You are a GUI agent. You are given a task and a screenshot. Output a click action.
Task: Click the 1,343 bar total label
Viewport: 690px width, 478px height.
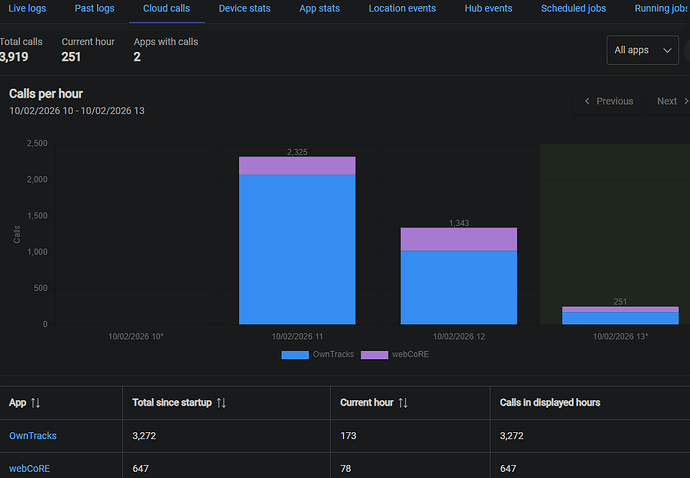[459, 223]
